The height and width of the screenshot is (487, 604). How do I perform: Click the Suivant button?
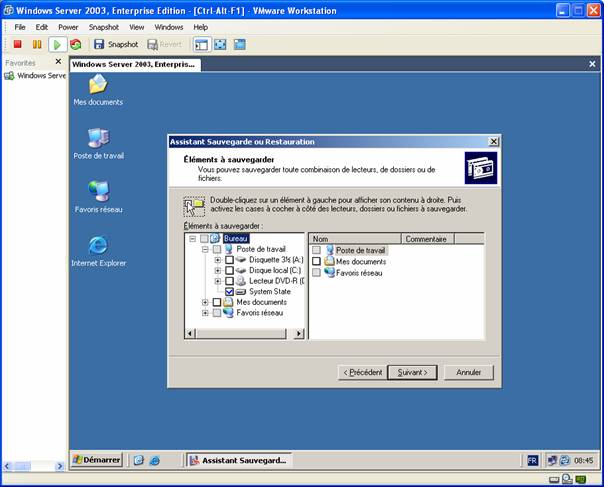coord(412,372)
